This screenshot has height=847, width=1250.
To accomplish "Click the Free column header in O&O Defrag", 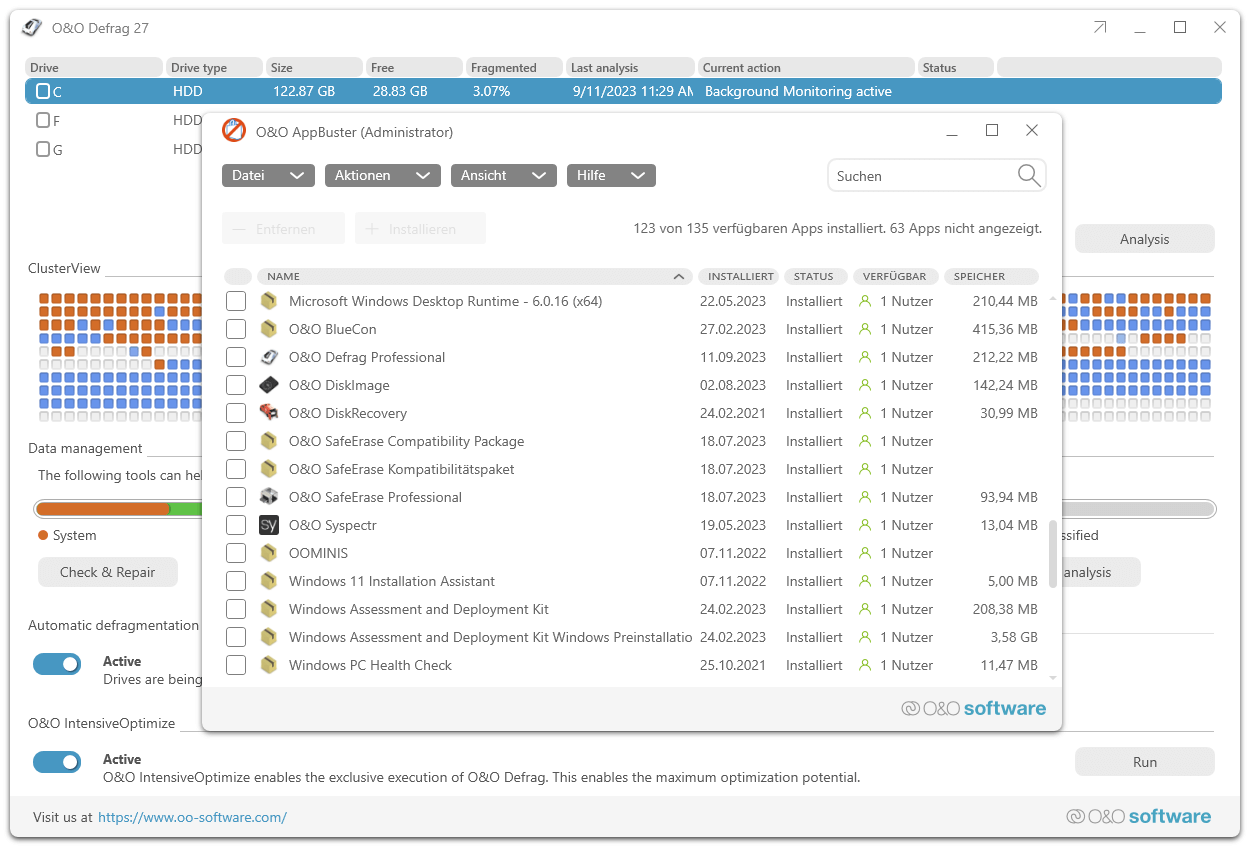I will pyautogui.click(x=414, y=67).
